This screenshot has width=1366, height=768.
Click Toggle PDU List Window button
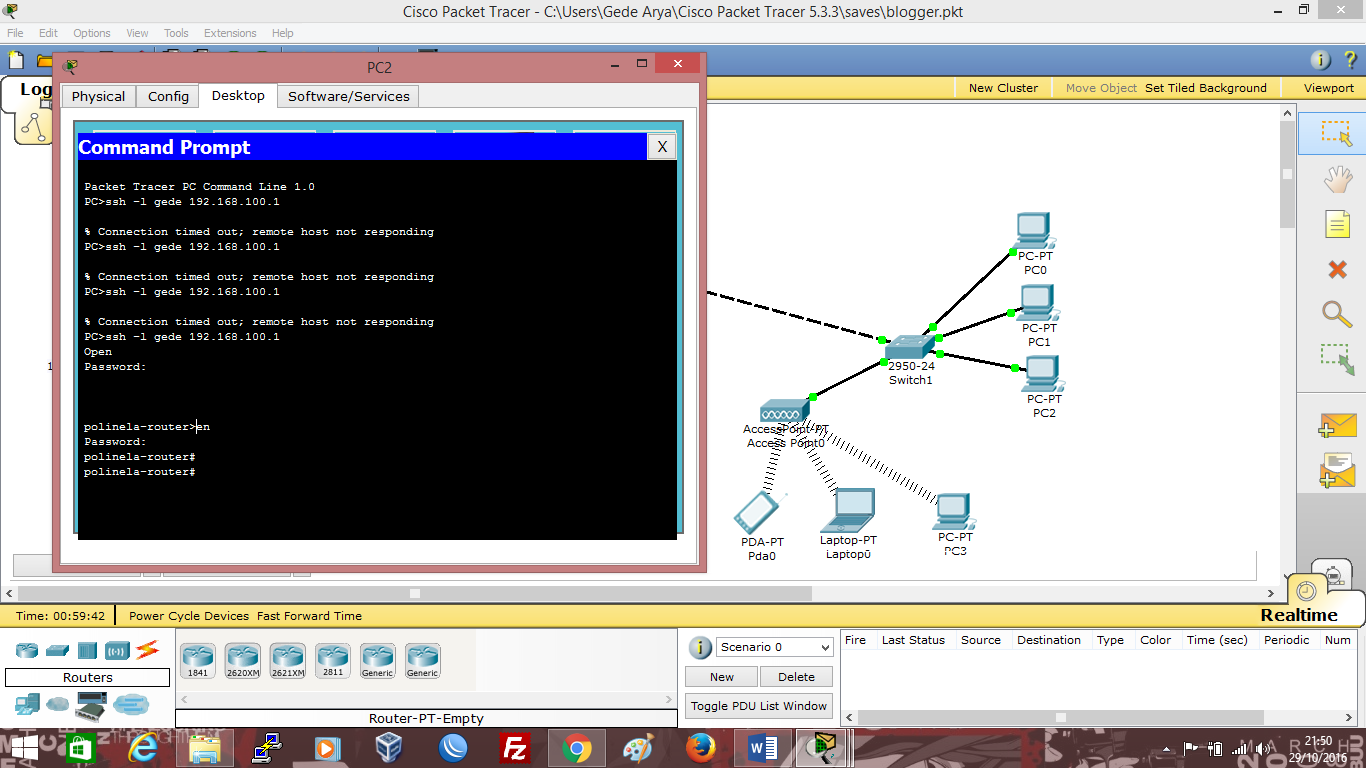point(759,706)
